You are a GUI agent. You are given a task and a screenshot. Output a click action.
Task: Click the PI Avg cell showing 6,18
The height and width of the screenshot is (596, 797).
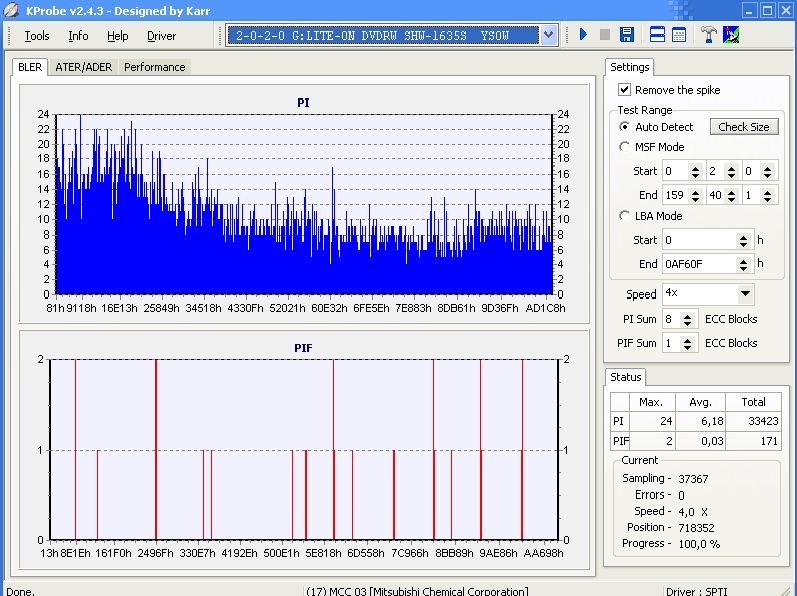coord(700,421)
